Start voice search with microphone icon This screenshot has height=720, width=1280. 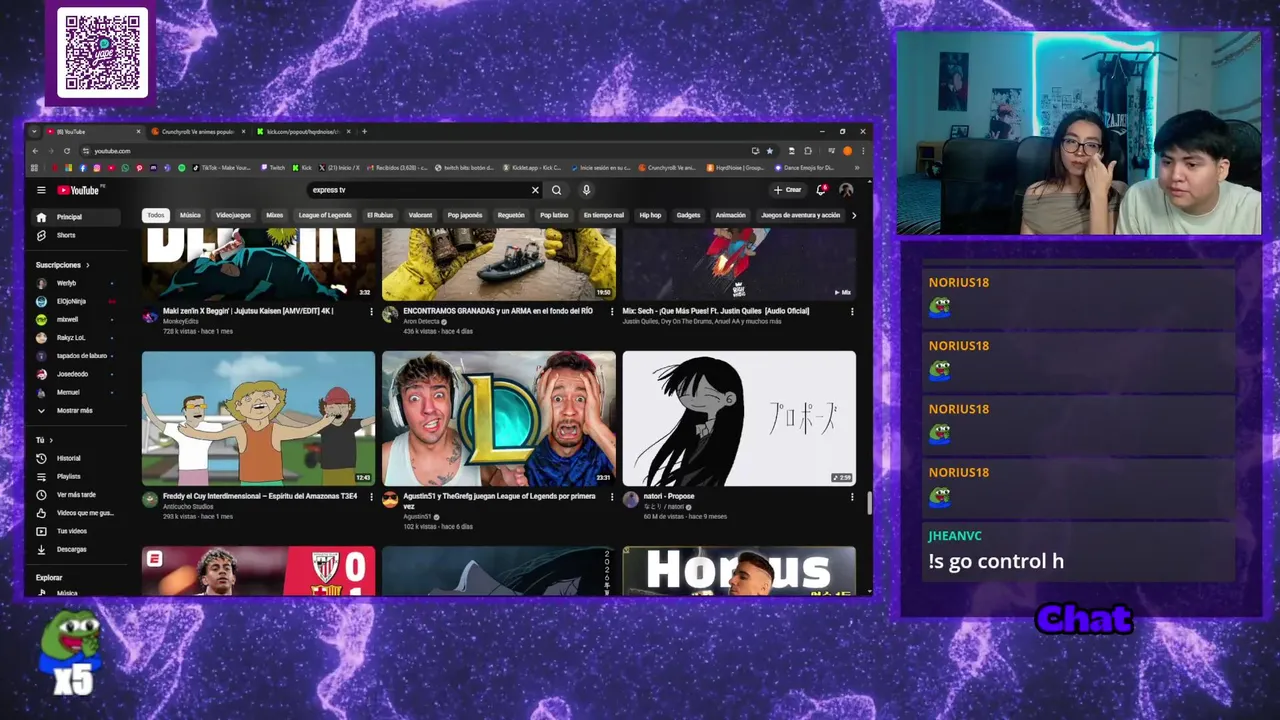[586, 190]
